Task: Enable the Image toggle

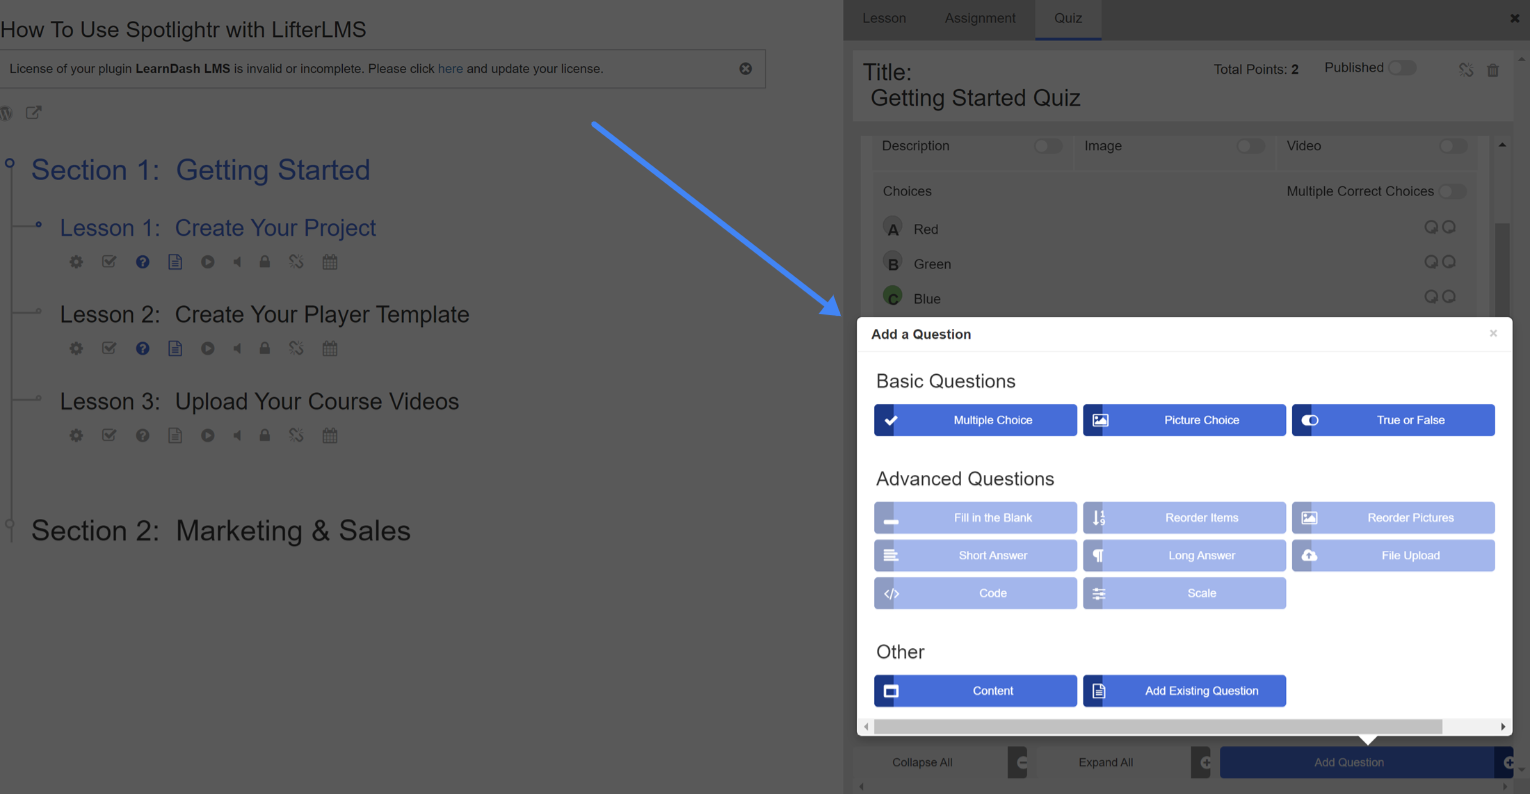Action: pos(1251,146)
